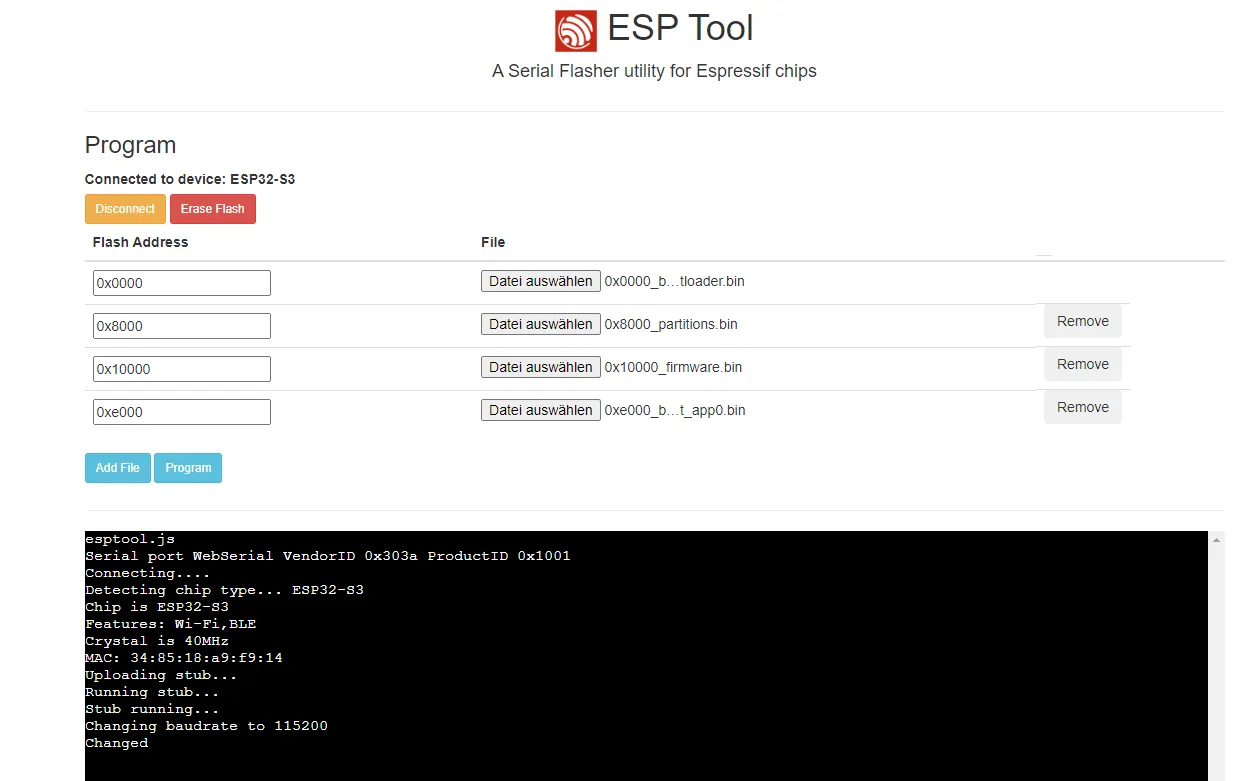Click the 'Connected to device: ESP32-S3' text
The width and height of the screenshot is (1242, 781).
pos(190,180)
